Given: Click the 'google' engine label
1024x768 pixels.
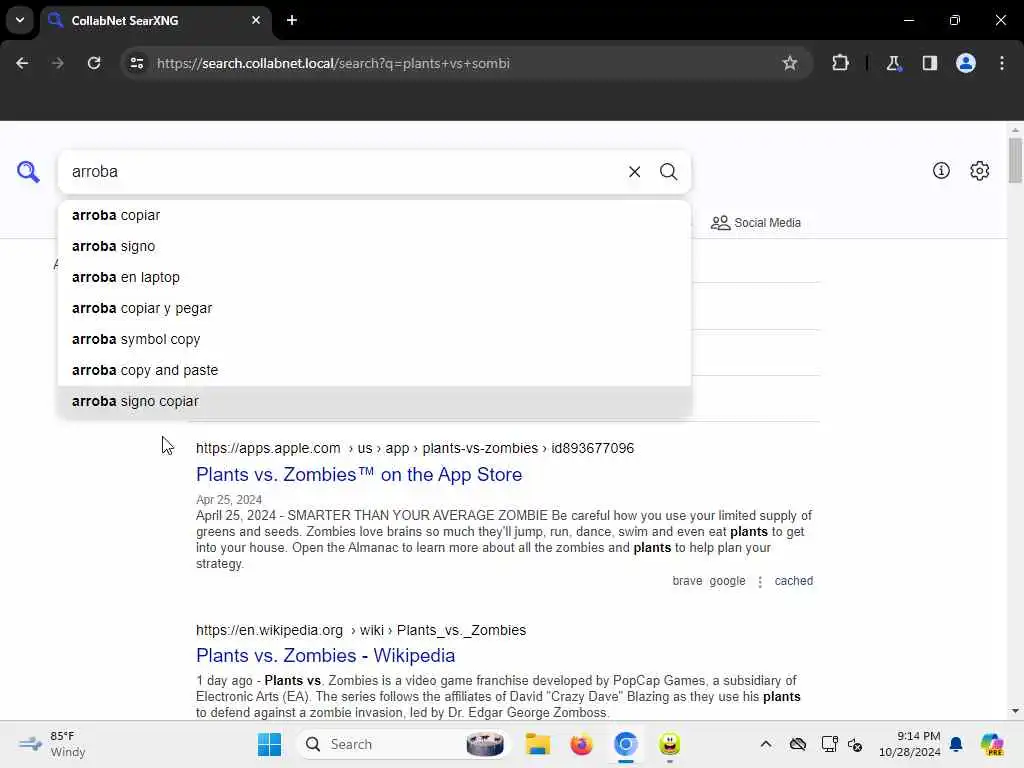Looking at the screenshot, I should click(x=727, y=581).
